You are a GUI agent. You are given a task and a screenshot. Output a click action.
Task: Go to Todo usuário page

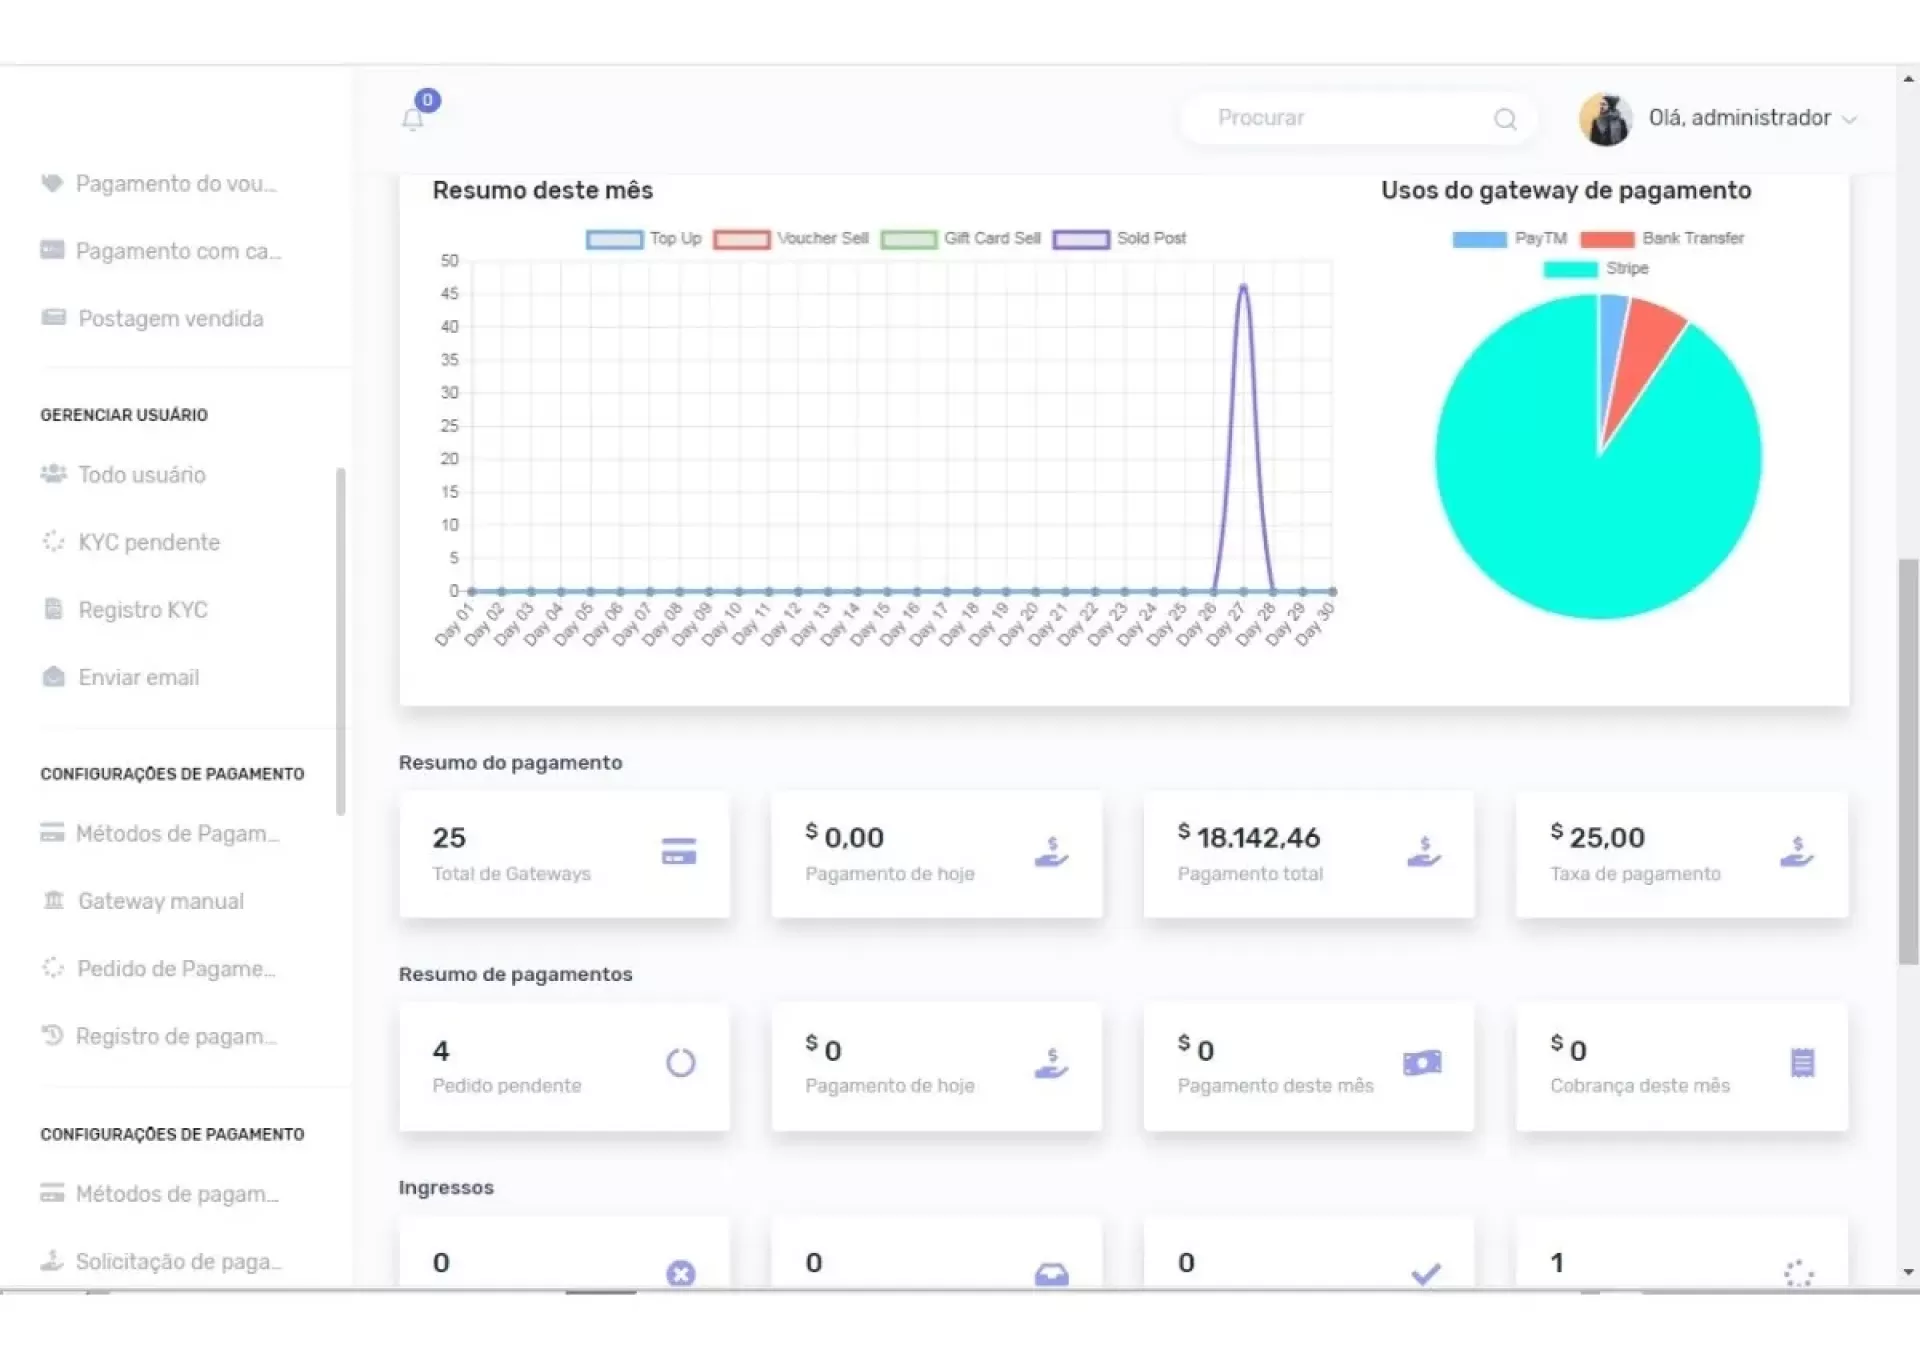point(142,475)
